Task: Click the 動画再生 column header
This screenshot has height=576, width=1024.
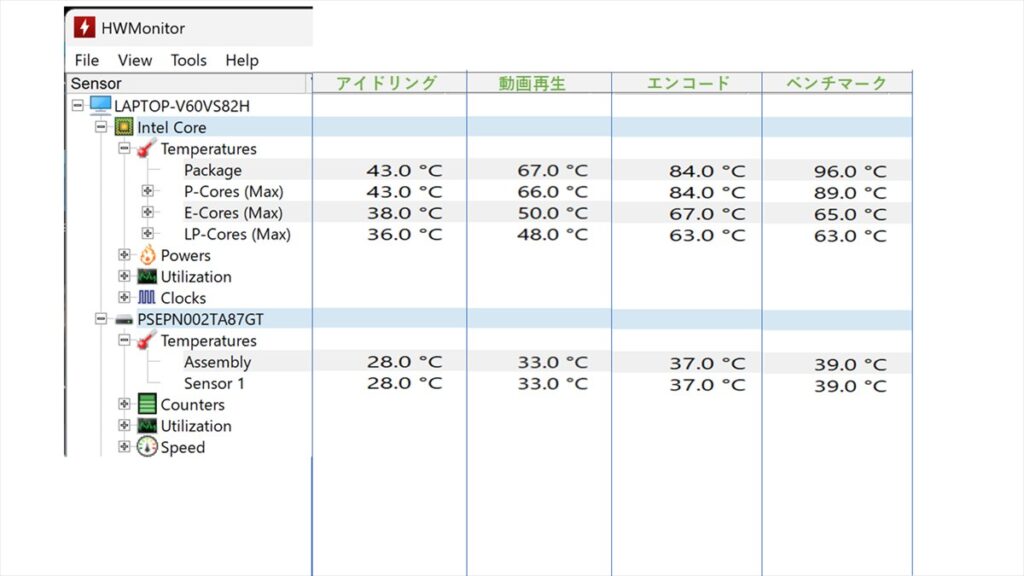Action: tap(539, 83)
